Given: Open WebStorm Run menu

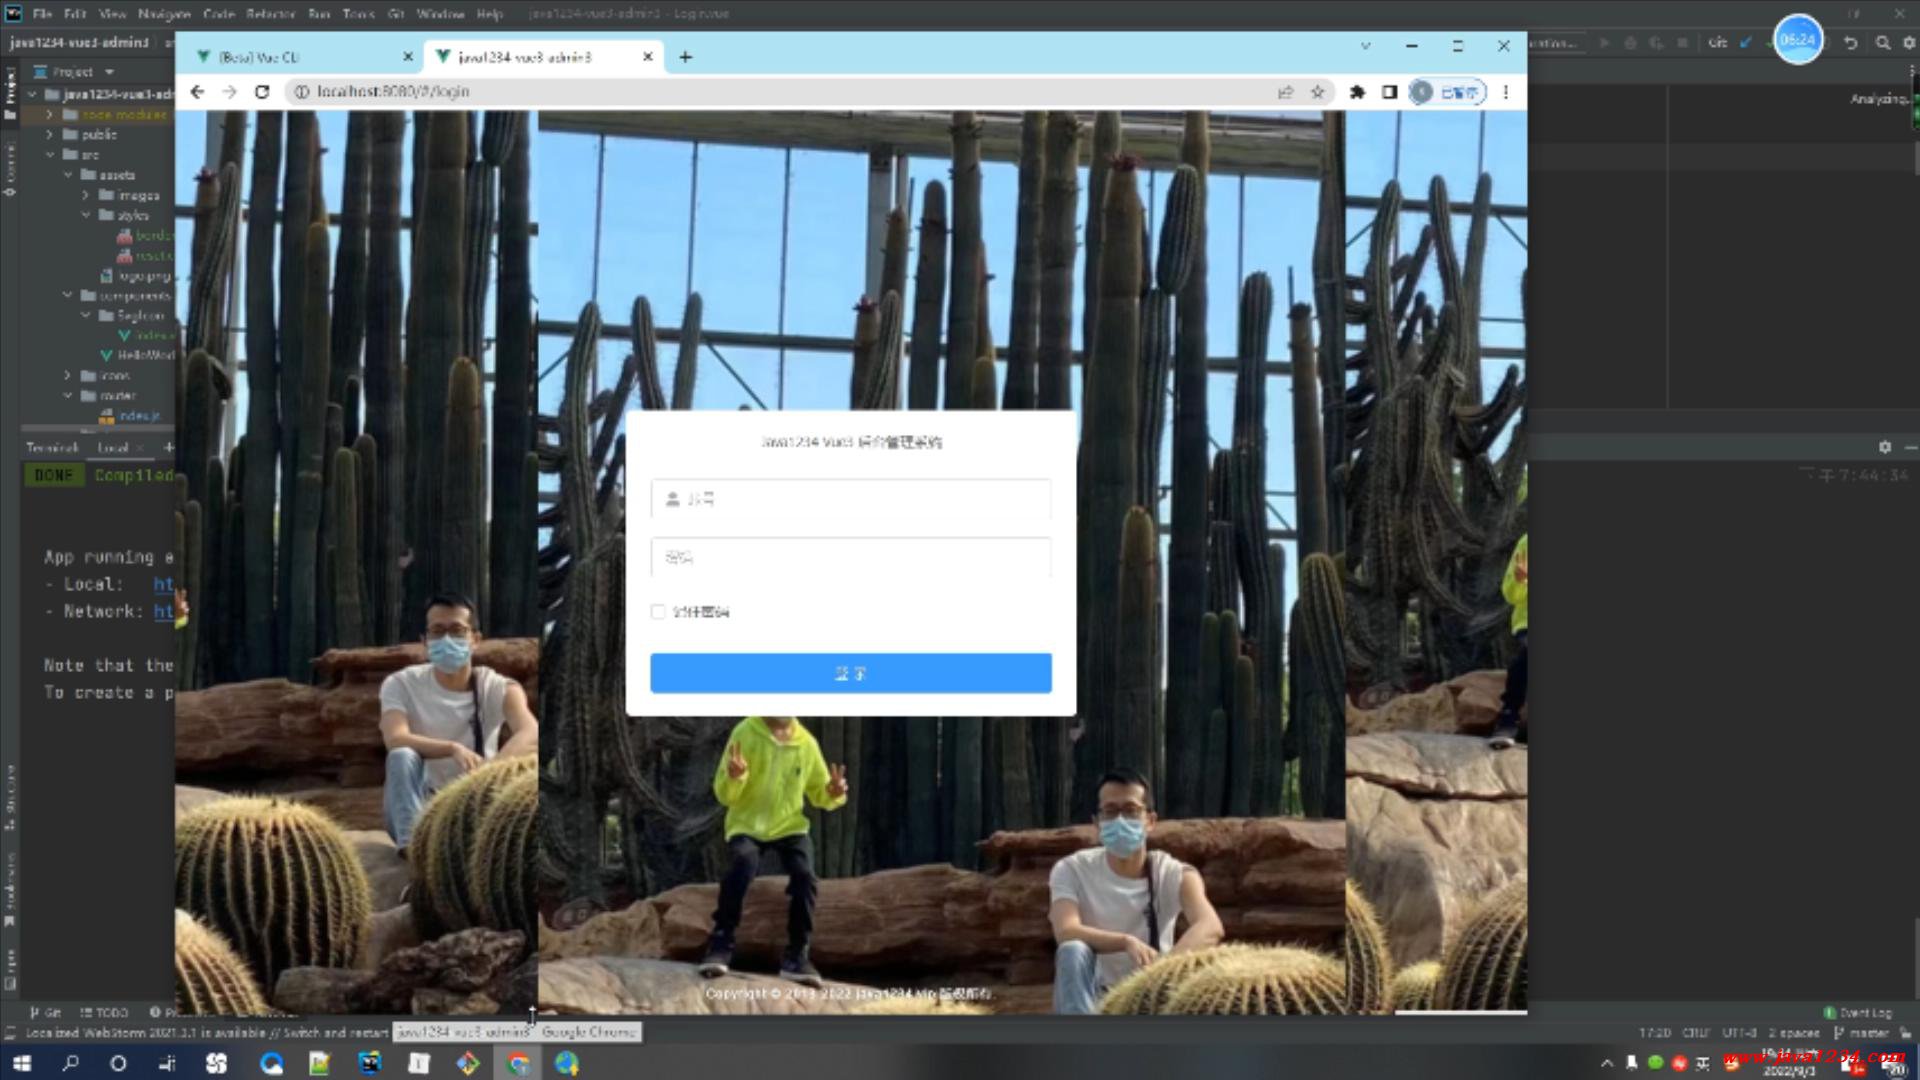Looking at the screenshot, I should coord(319,14).
